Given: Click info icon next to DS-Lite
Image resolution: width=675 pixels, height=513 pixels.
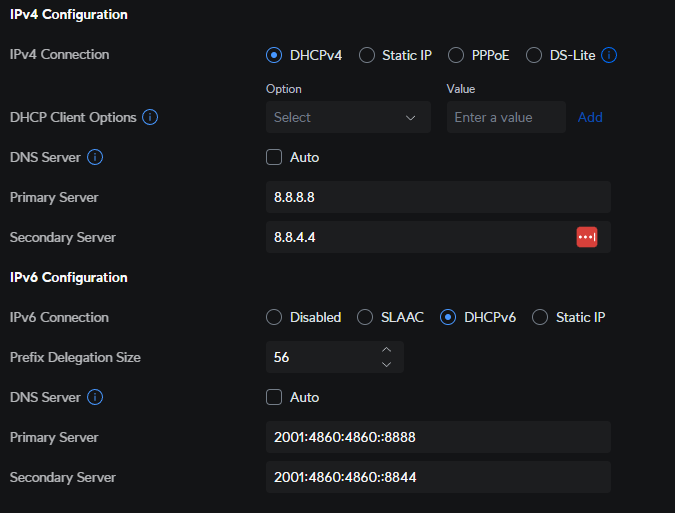Looking at the screenshot, I should click(609, 55).
